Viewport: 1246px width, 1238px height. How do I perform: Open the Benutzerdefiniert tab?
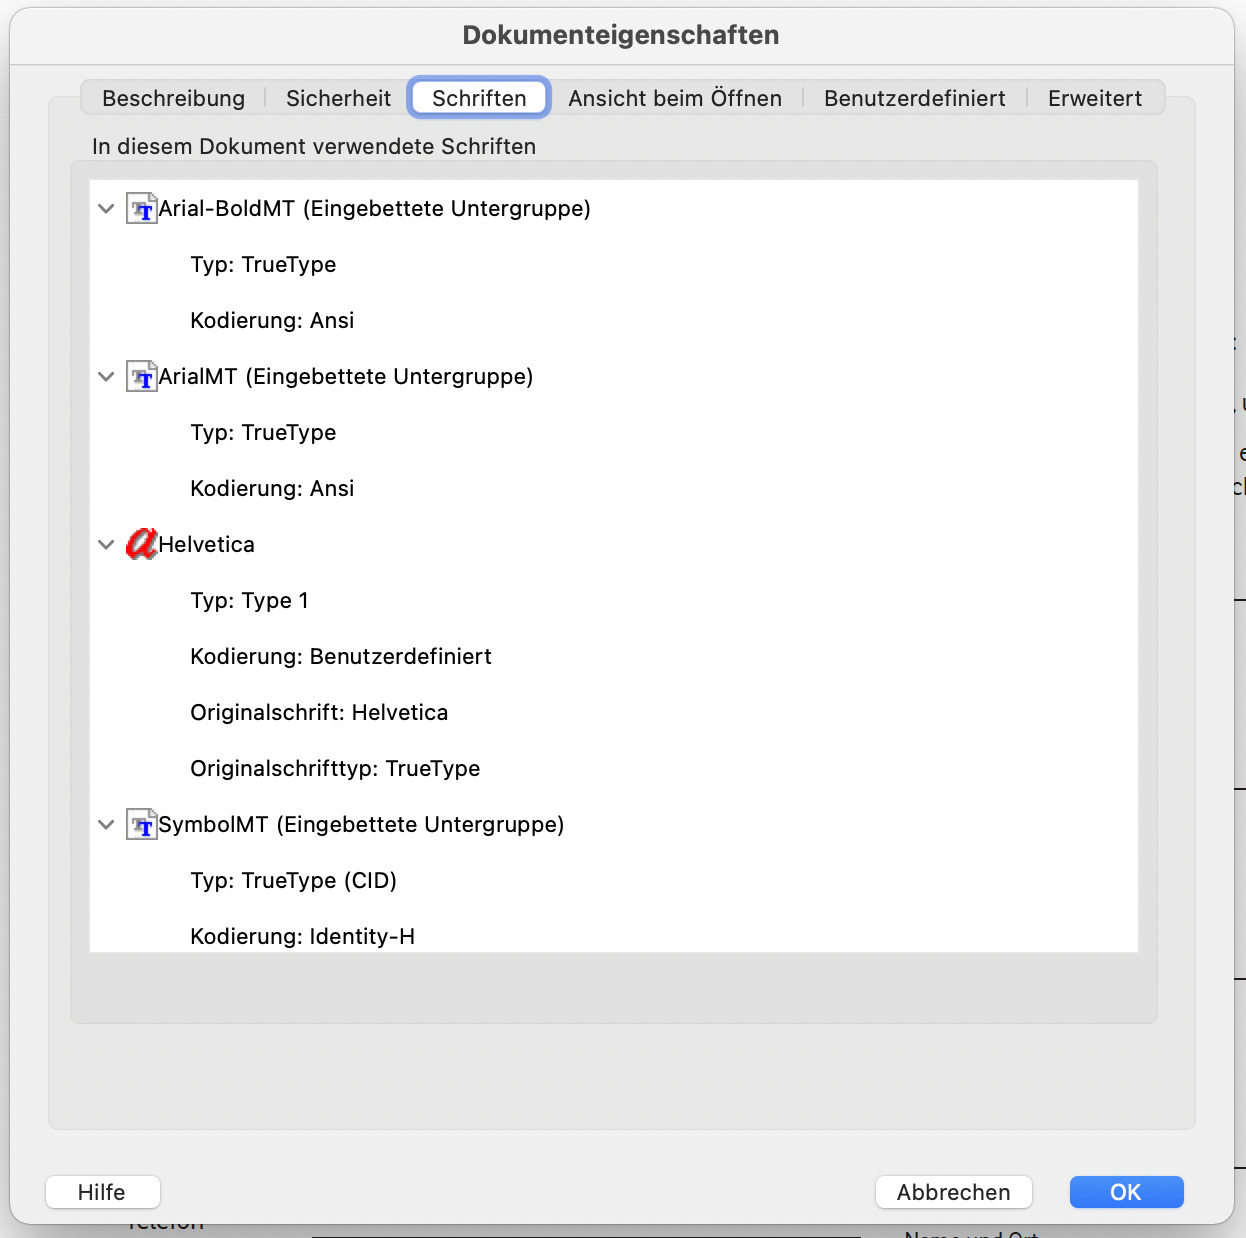tap(914, 98)
